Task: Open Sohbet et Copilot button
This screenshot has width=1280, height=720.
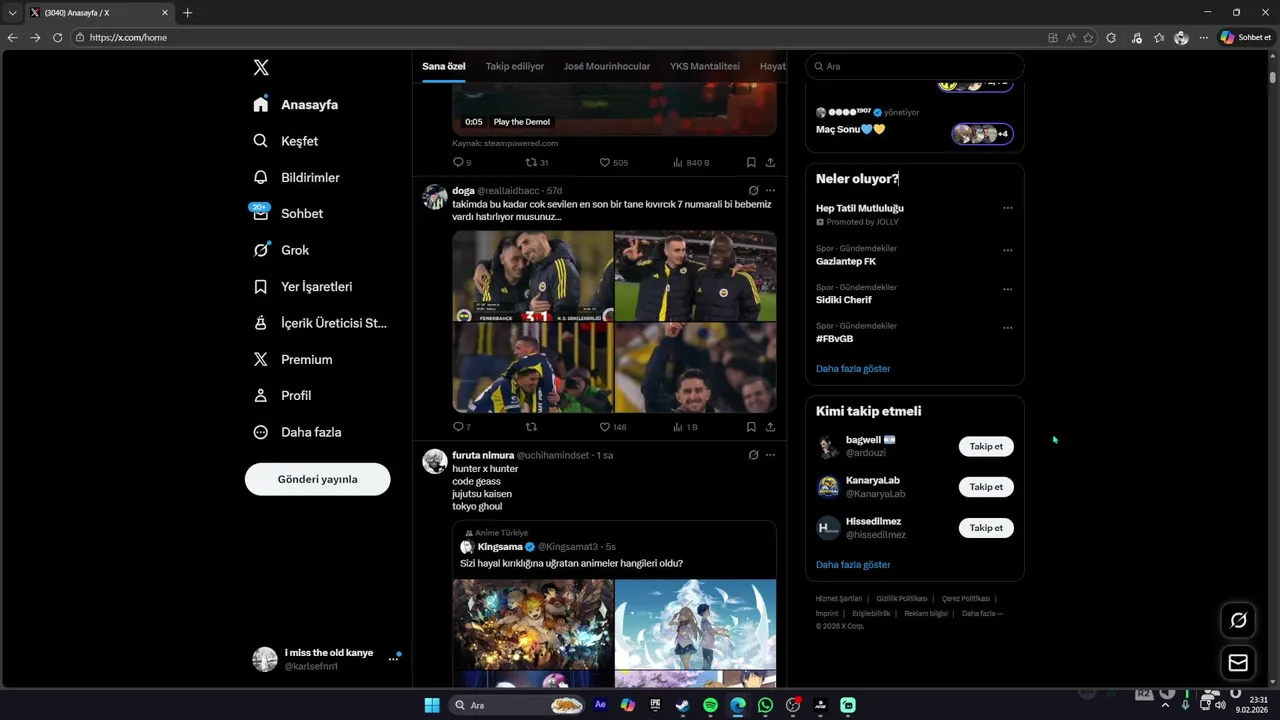Action: [x=1246, y=37]
